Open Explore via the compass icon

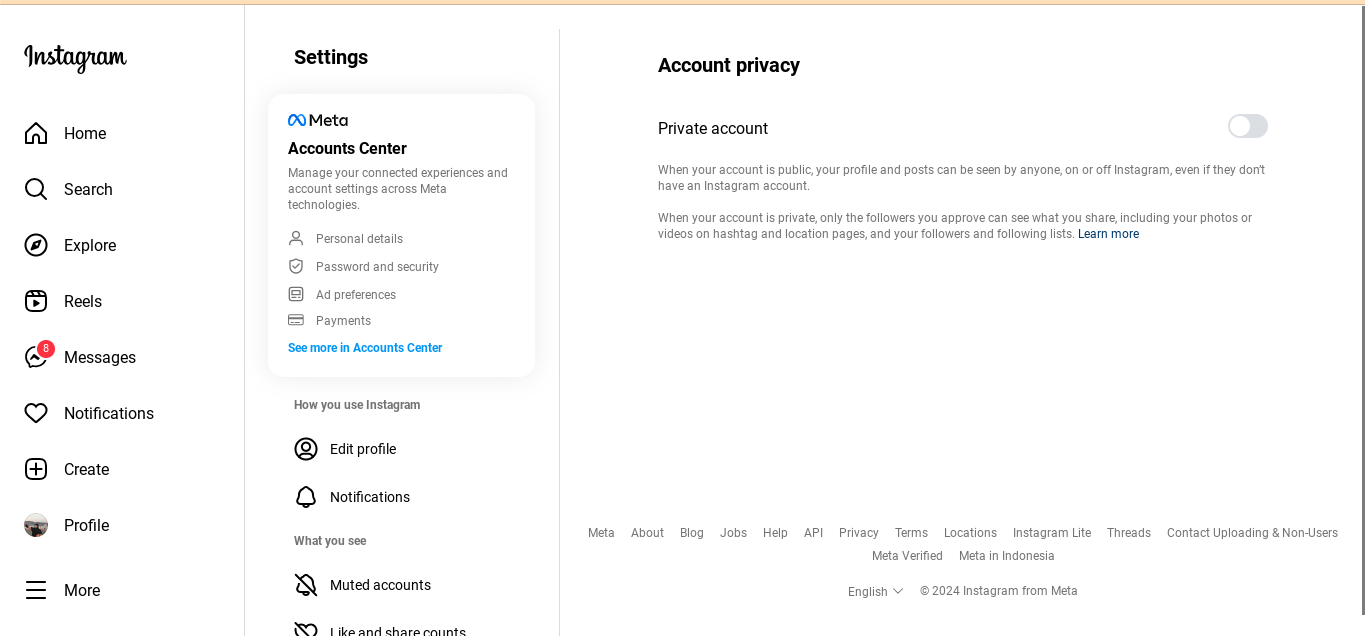tap(36, 245)
